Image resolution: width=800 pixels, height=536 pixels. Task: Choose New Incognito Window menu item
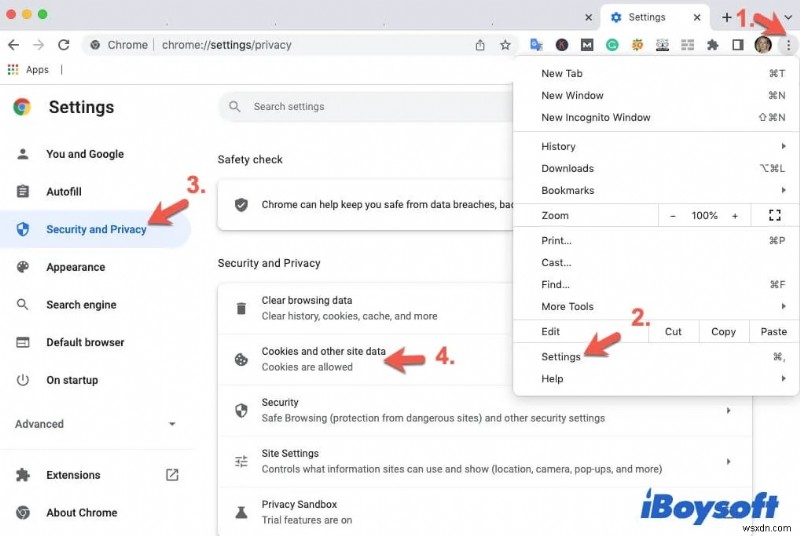(x=656, y=117)
